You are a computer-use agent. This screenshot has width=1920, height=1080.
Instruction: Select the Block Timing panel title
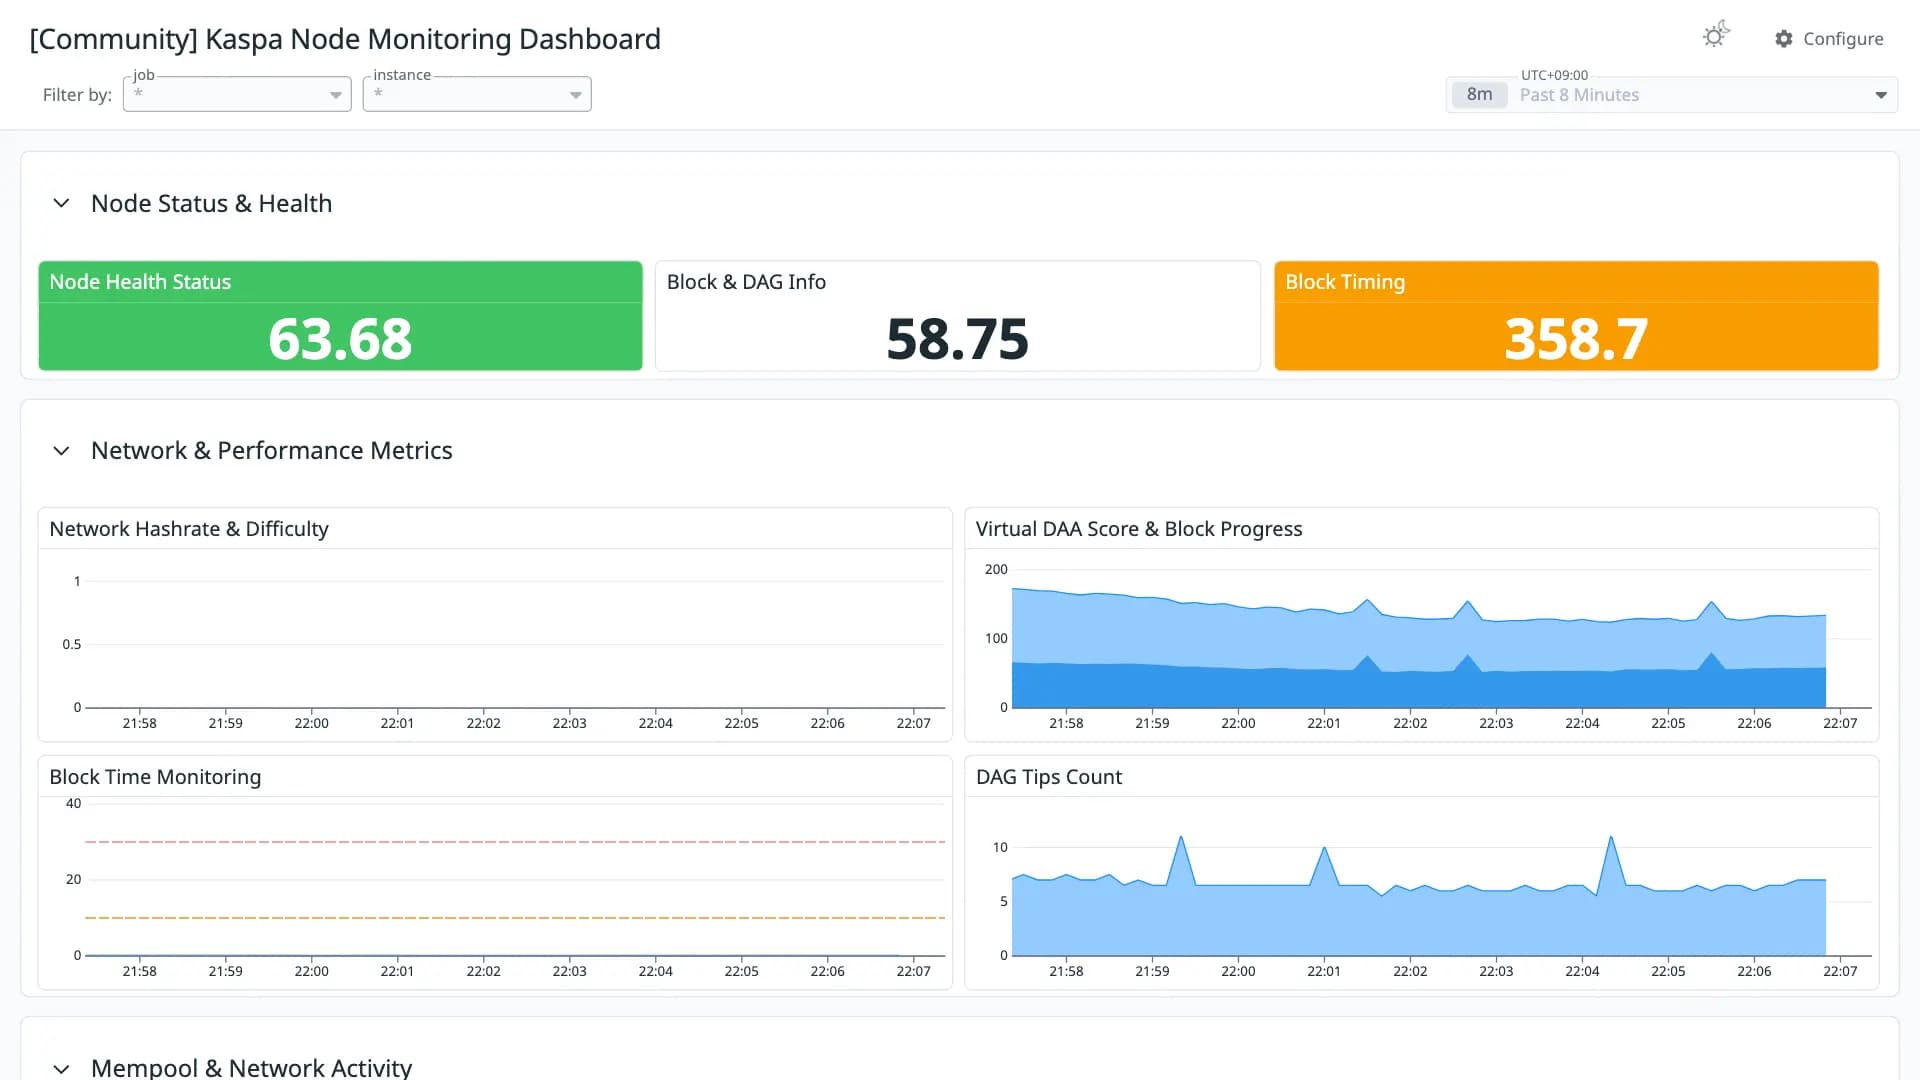point(1345,282)
